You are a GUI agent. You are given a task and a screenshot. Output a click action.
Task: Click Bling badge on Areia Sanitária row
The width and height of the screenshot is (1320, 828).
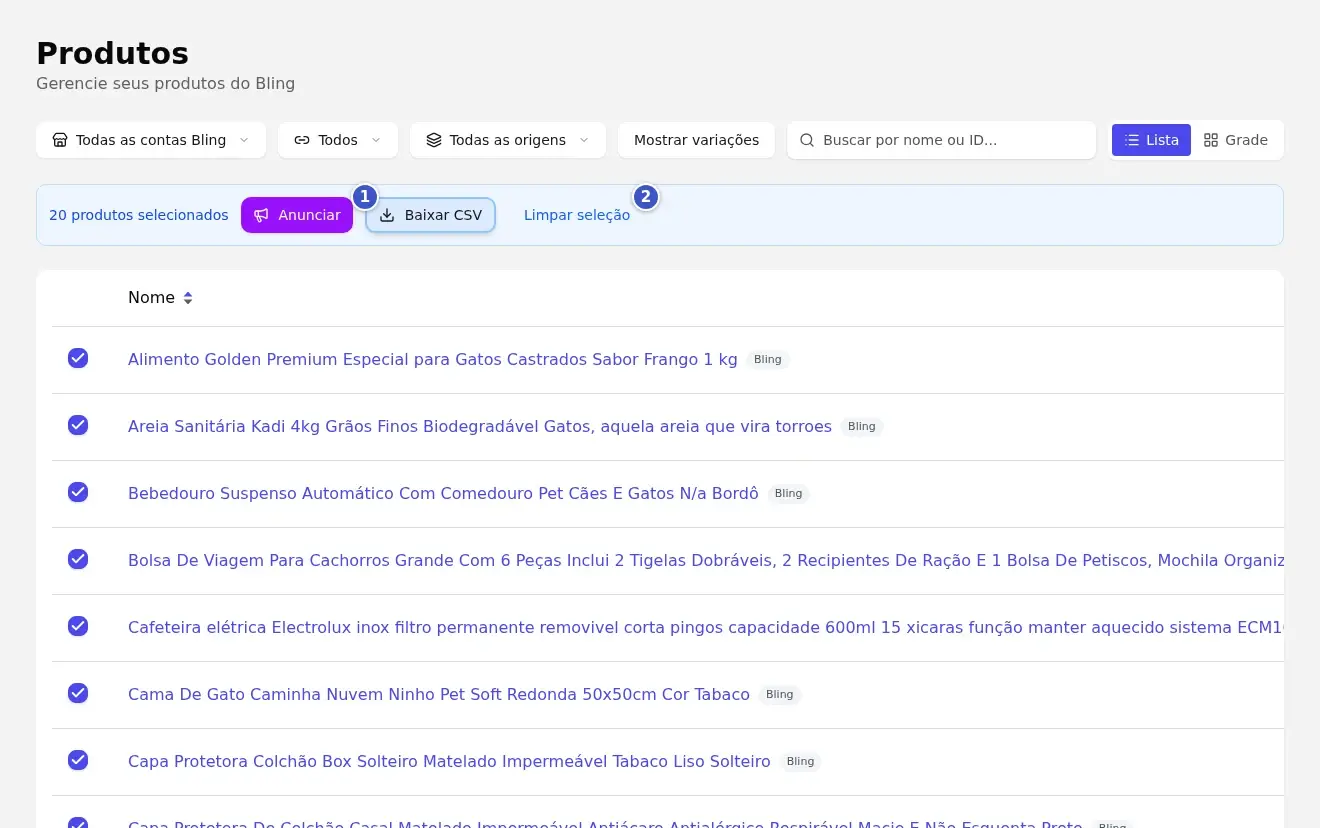point(862,426)
